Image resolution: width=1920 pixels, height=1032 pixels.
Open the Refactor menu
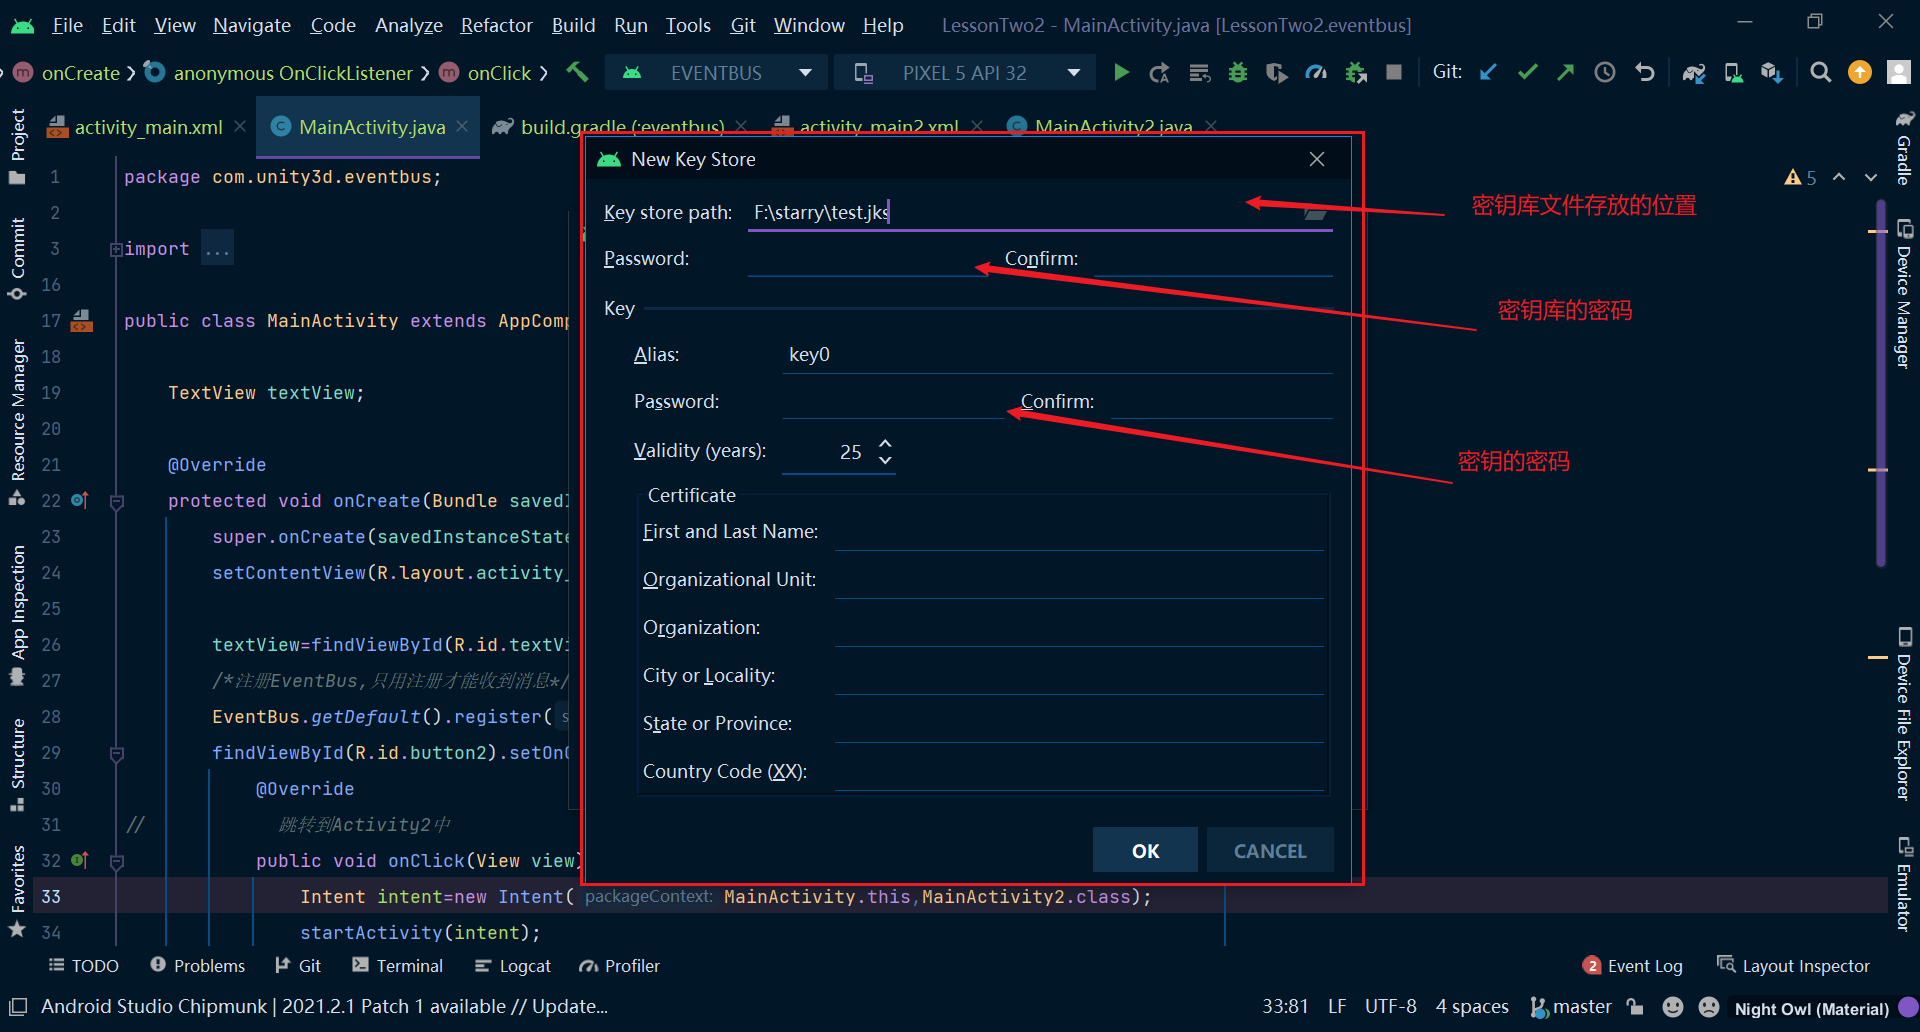496,25
